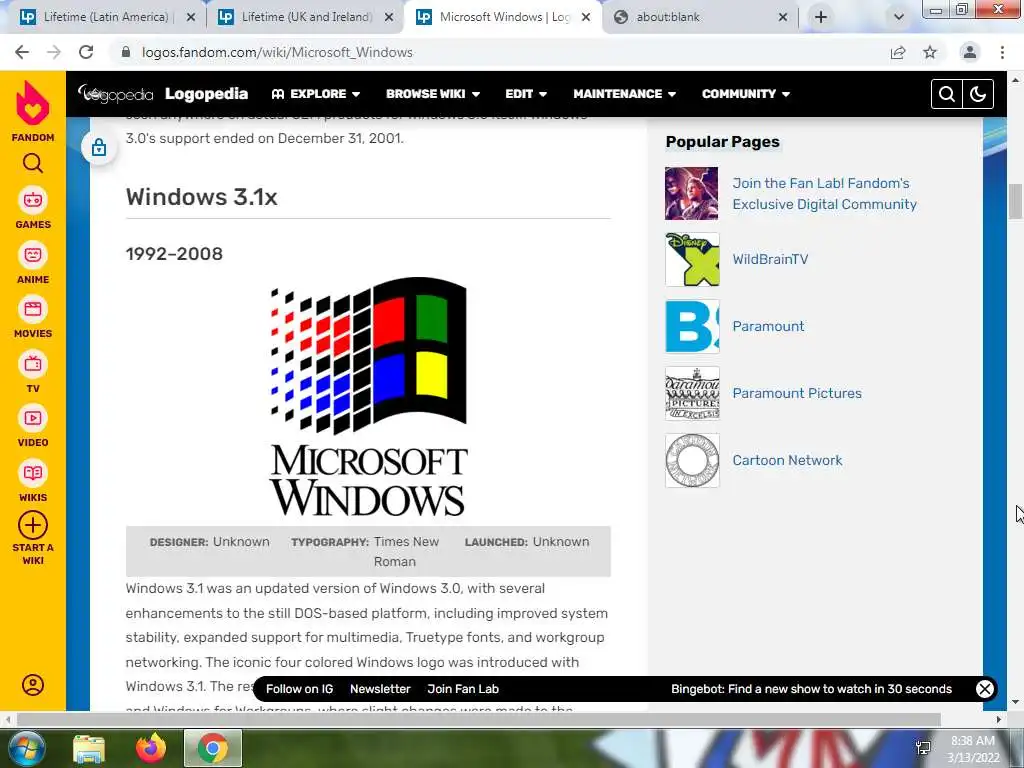Screen dimensions: 1024x768
Task: Click the Bingebot find a show link
Action: 811,689
